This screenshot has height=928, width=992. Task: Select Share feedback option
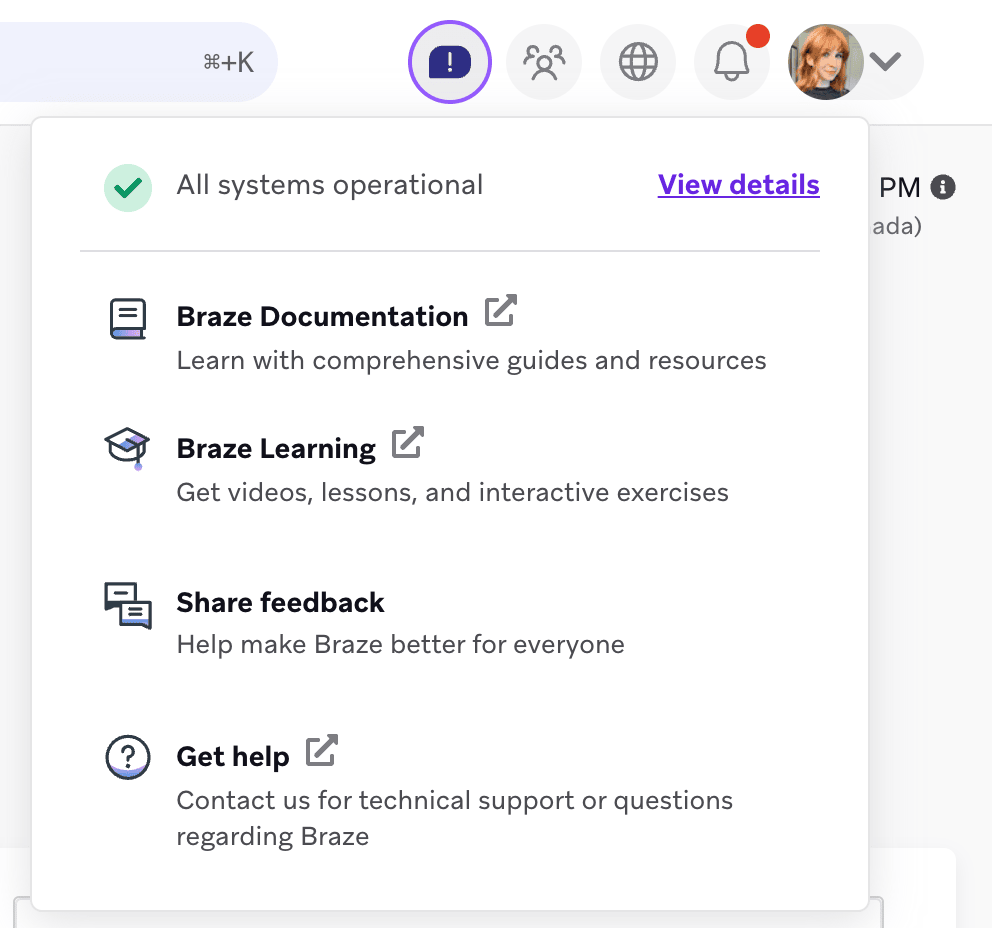tap(280, 603)
